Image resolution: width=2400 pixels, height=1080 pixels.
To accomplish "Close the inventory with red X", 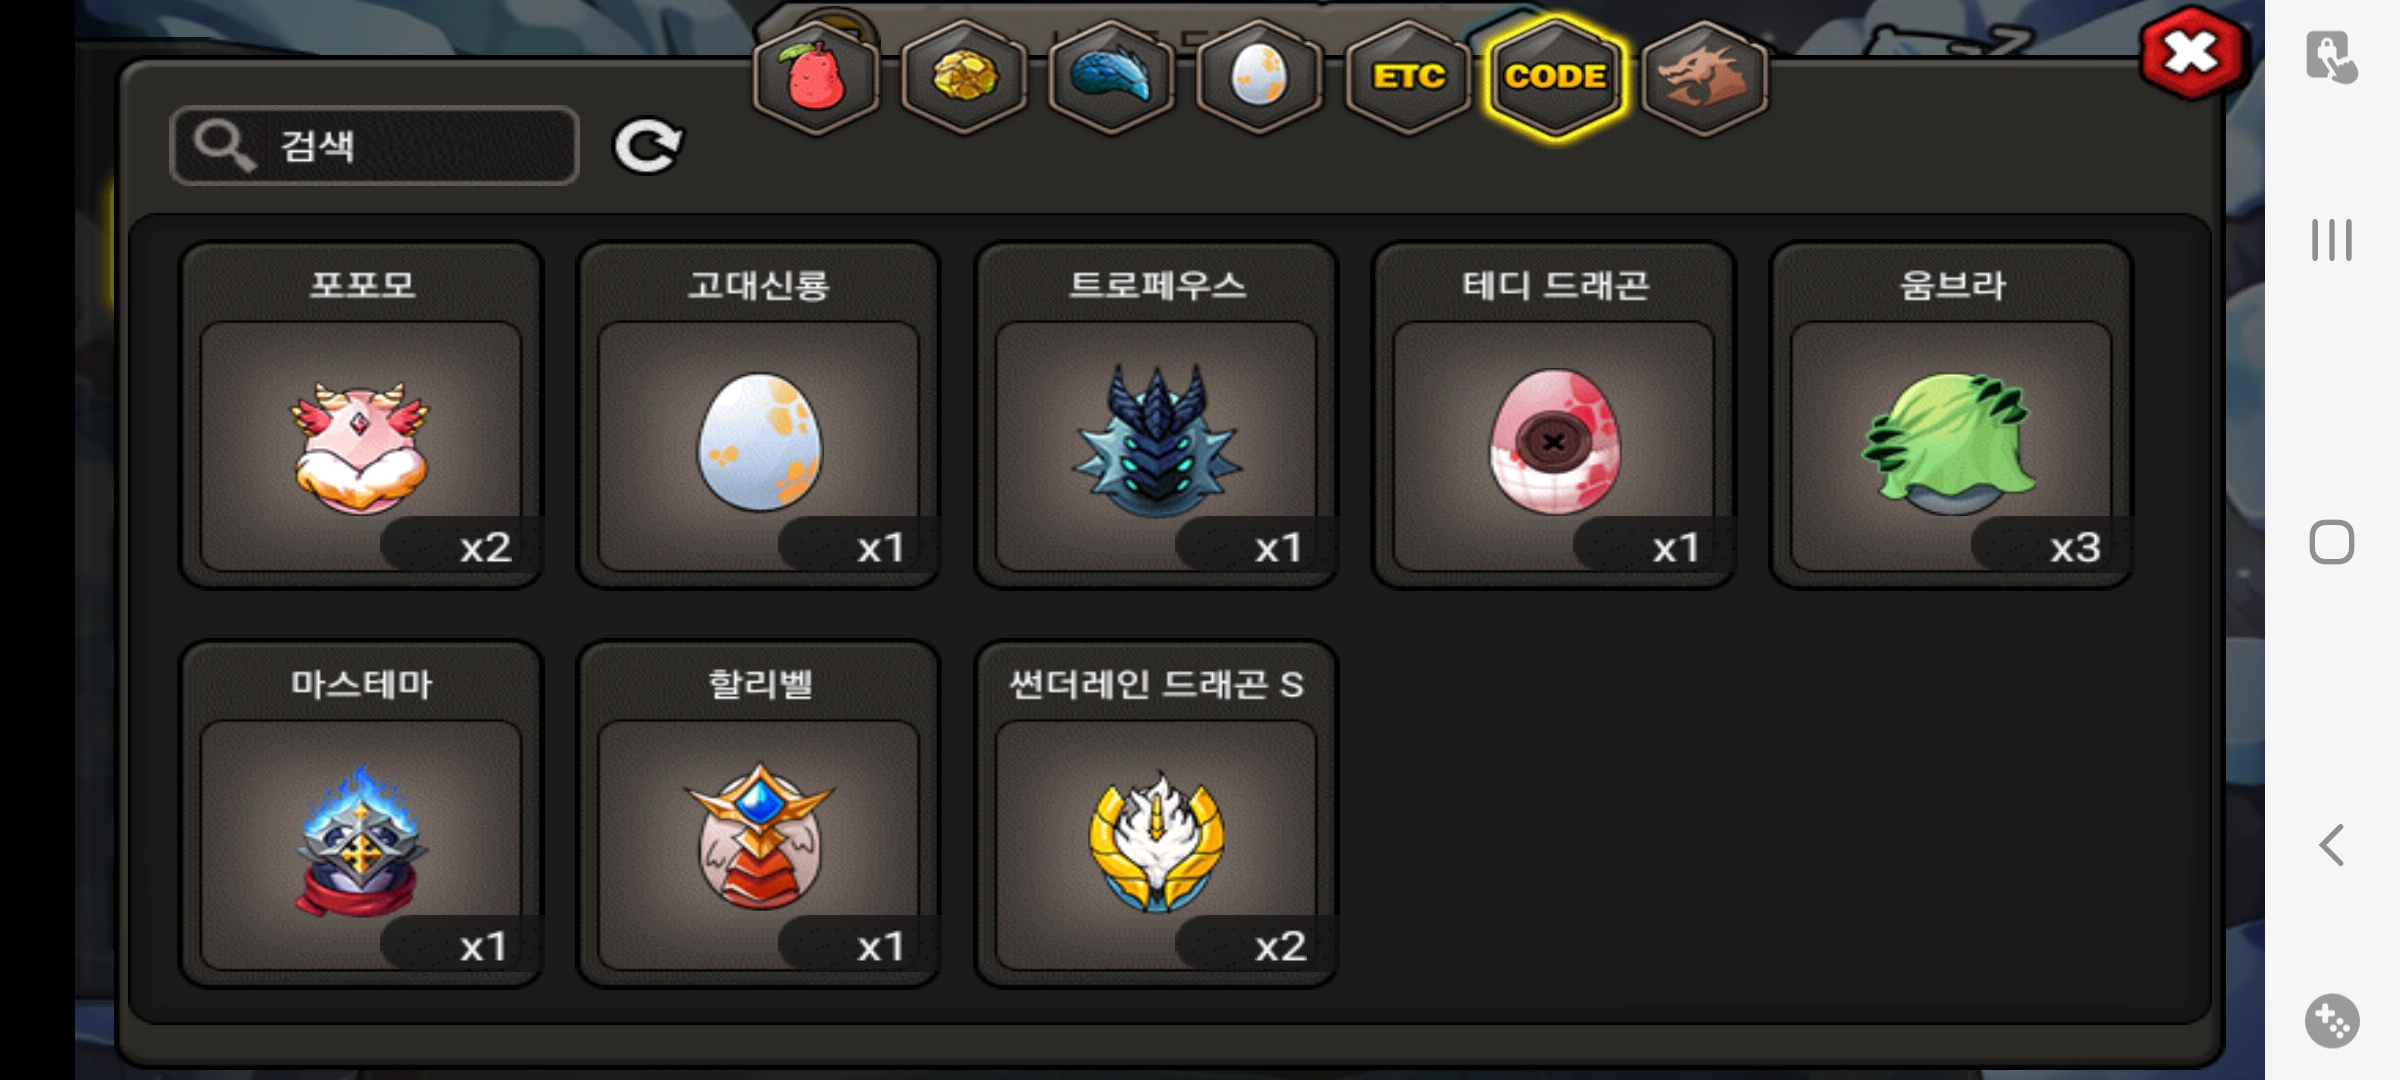I will coord(2193,53).
